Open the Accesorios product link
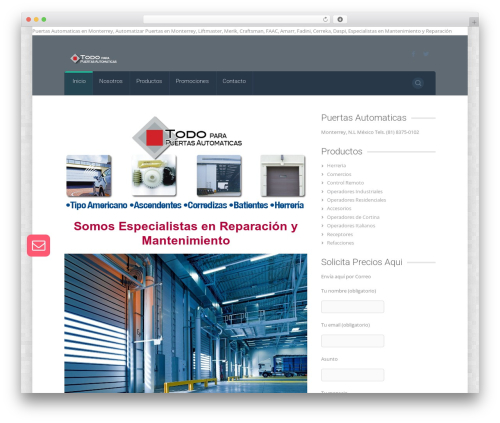This screenshot has height=423, width=500. pos(339,209)
